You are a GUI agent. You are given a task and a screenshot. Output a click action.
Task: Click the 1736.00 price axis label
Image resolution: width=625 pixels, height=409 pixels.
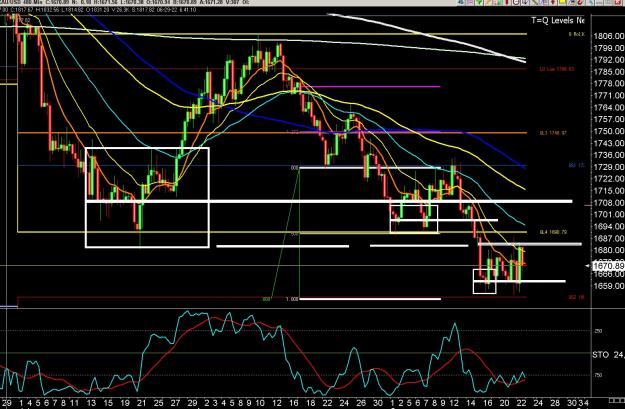(x=609, y=155)
